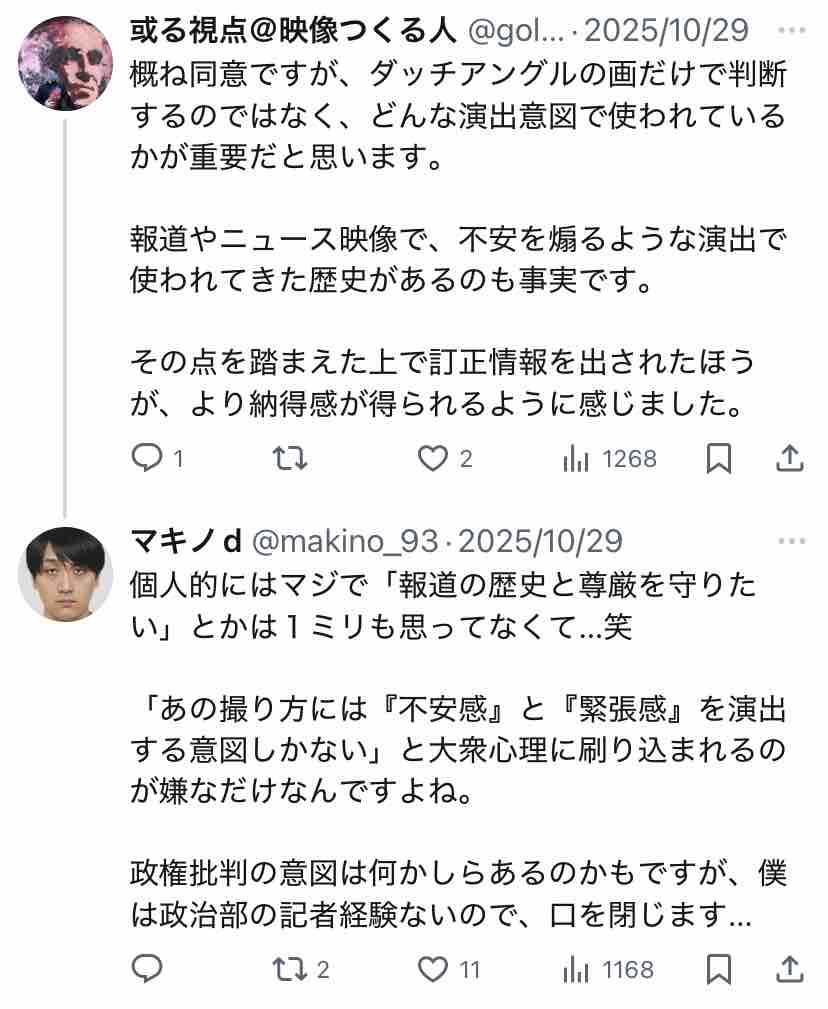View analytics showing 1268 views

(x=576, y=459)
